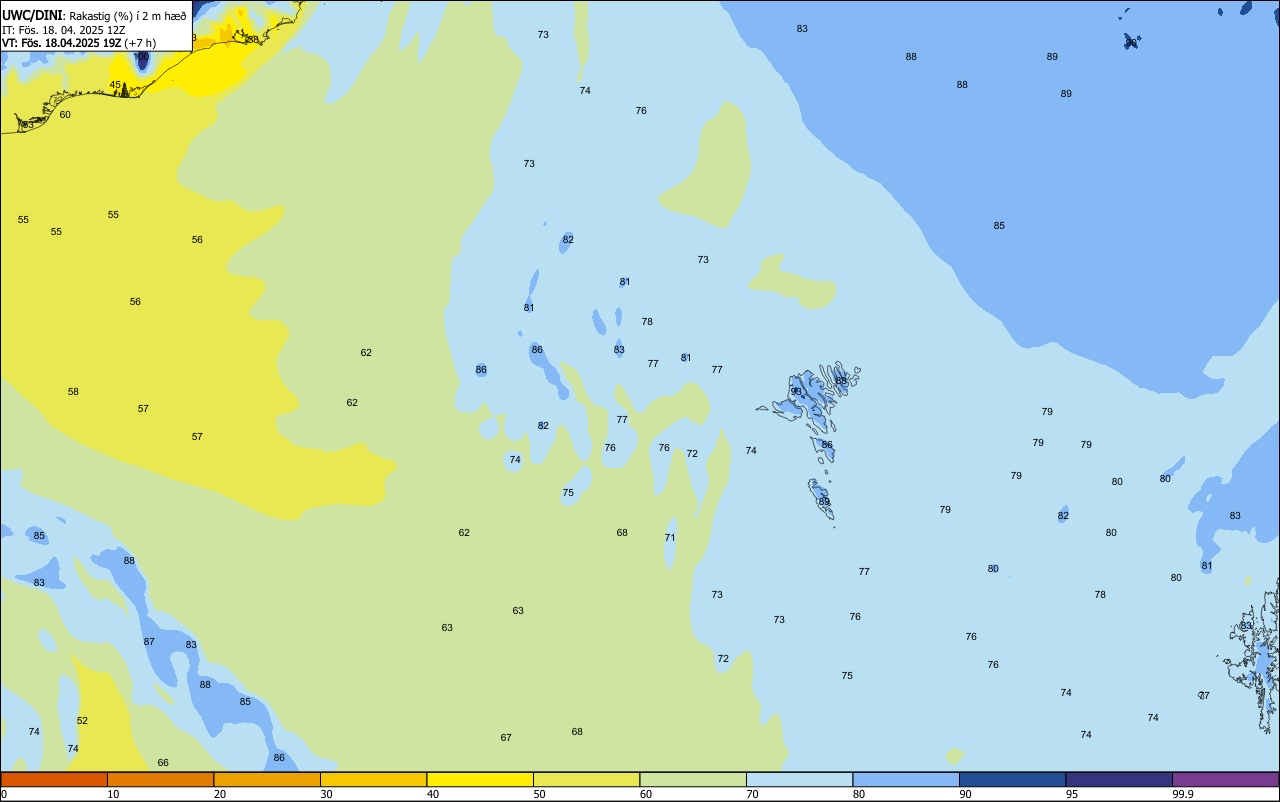Click the map value '87'
The height and width of the screenshot is (802, 1280).
tap(149, 642)
